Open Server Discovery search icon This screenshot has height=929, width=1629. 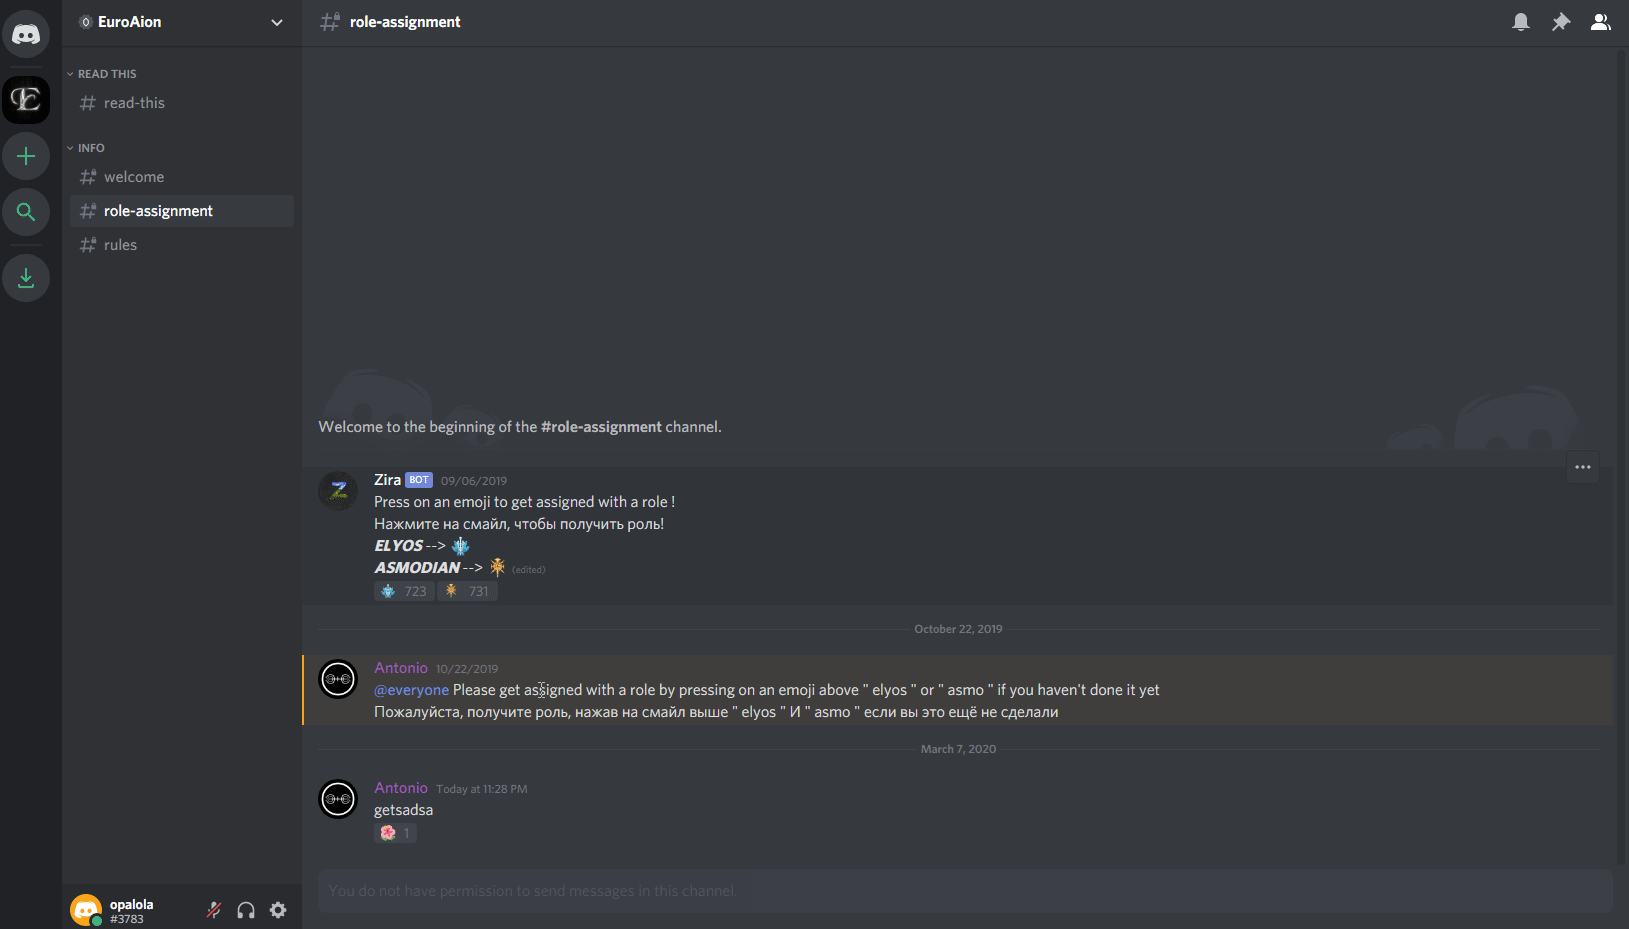26,212
